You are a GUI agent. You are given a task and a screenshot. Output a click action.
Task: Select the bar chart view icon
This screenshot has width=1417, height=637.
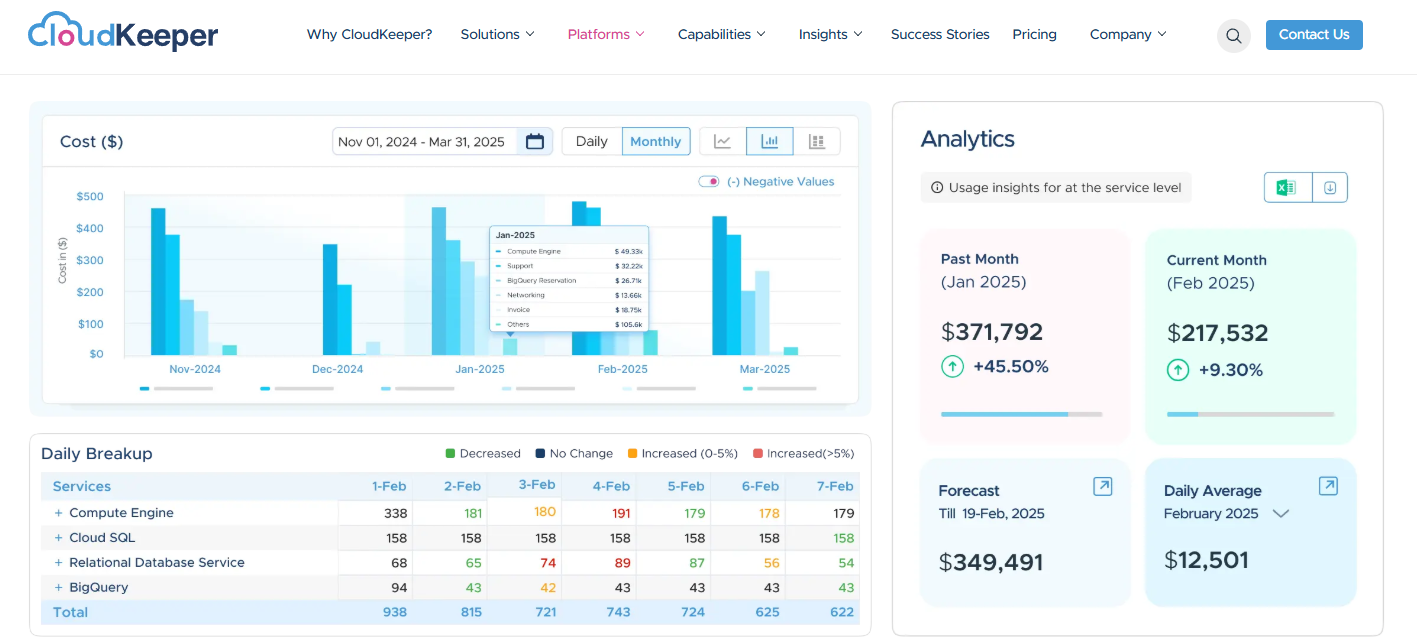(769, 141)
